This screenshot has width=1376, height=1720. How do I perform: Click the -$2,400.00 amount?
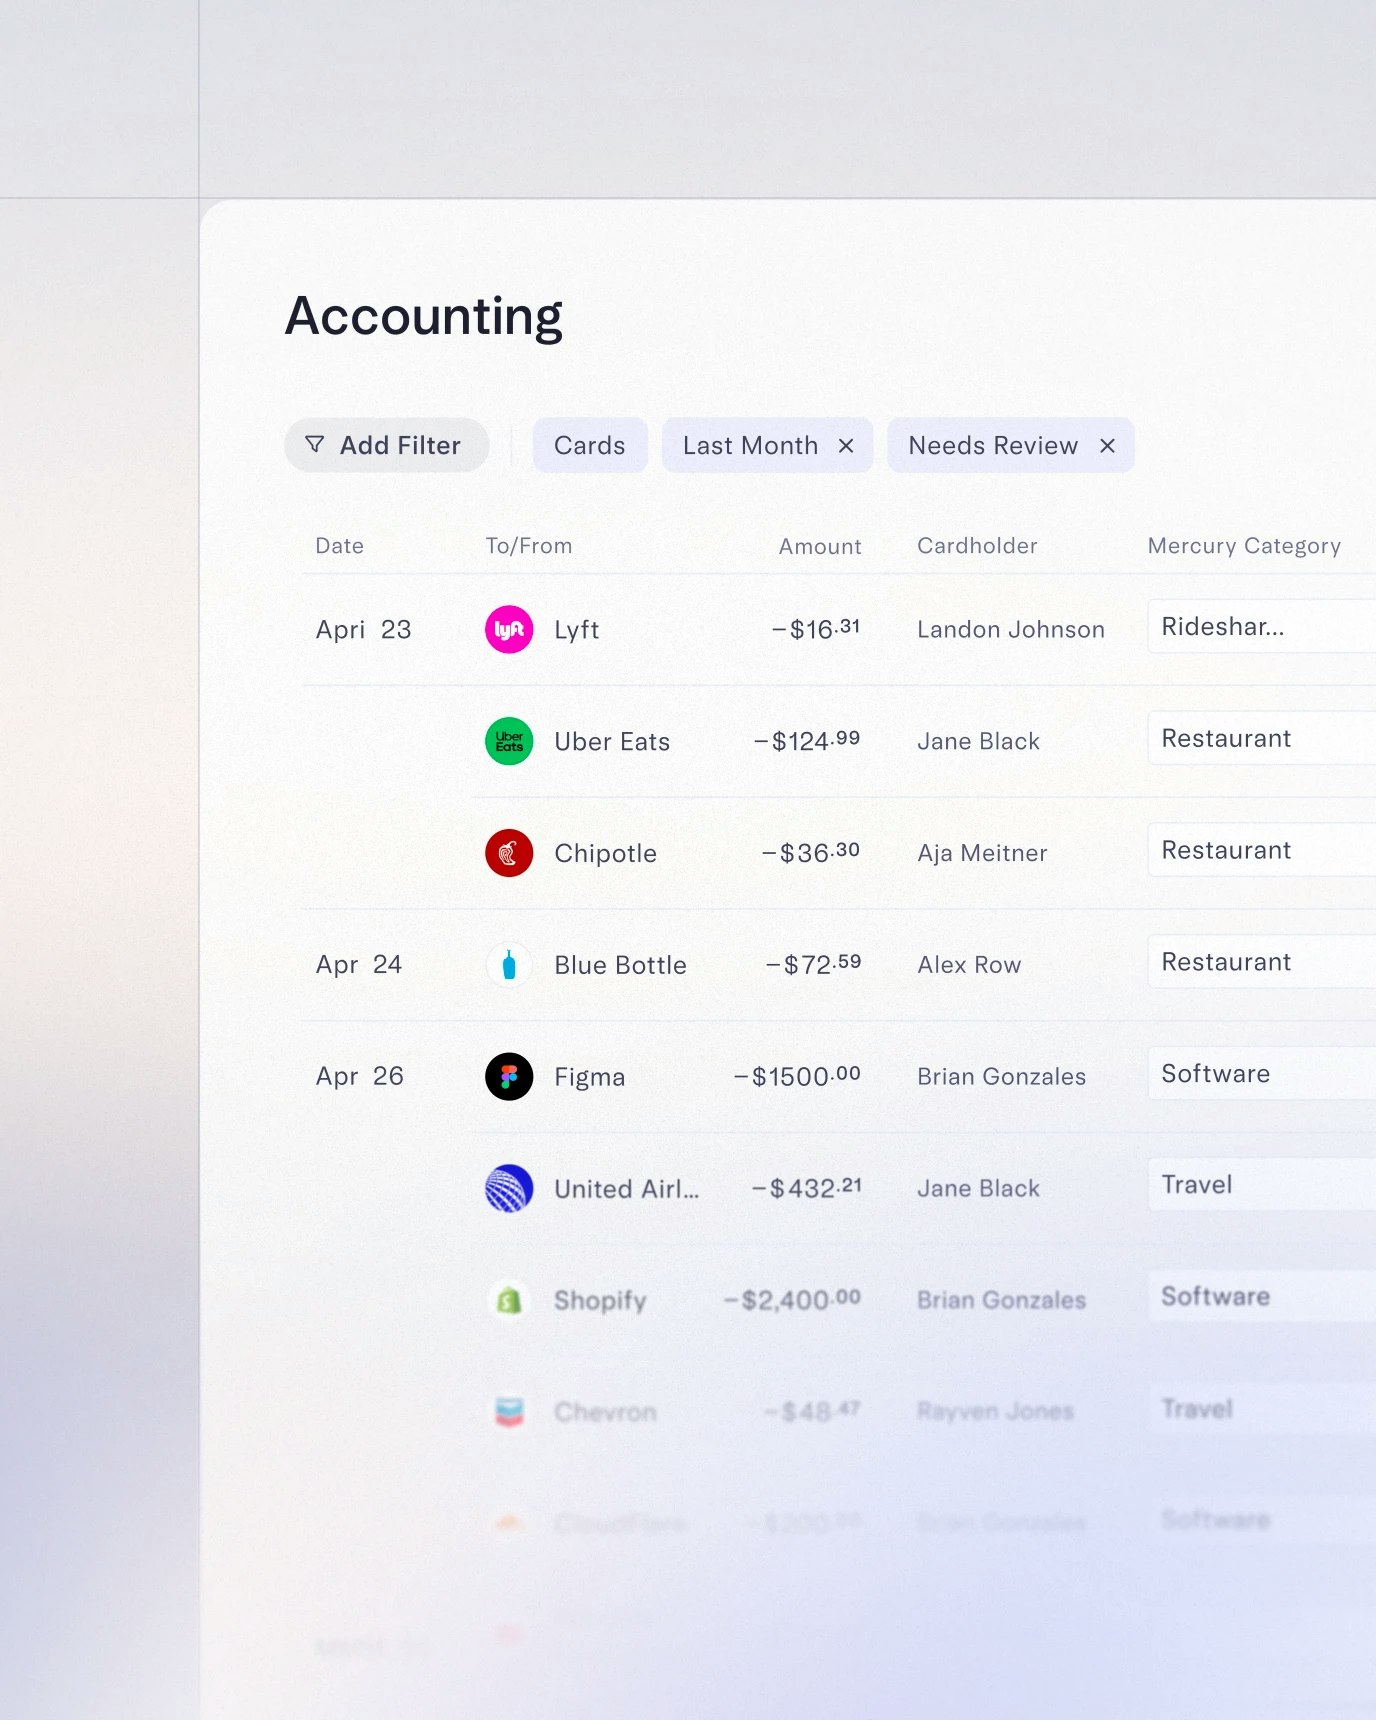[x=792, y=1300]
